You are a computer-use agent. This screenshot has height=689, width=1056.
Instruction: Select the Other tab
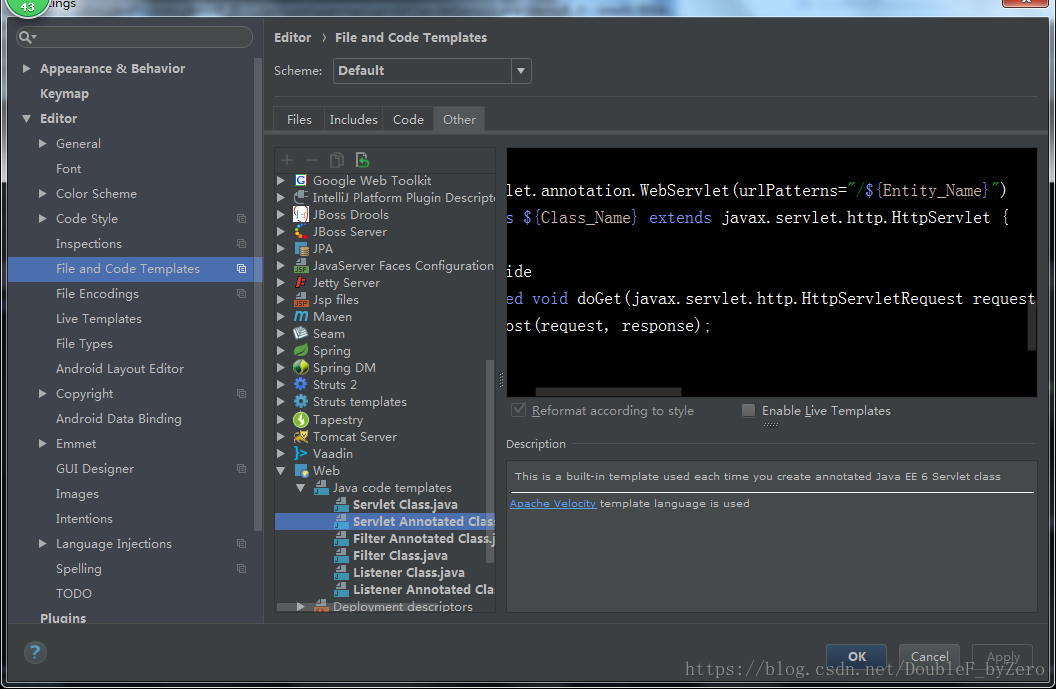pos(459,119)
